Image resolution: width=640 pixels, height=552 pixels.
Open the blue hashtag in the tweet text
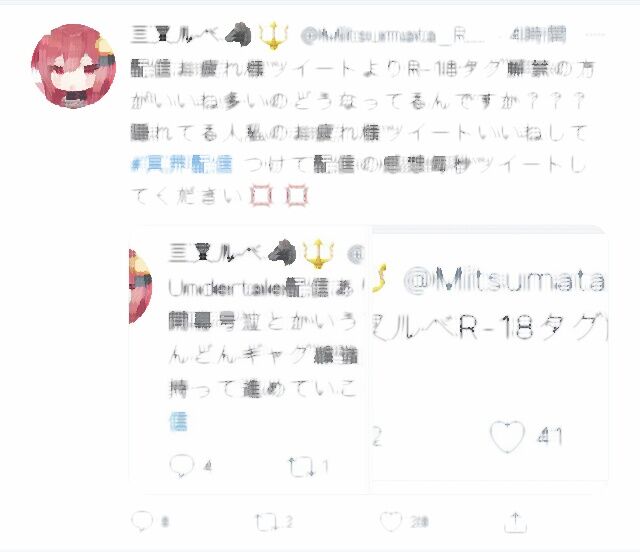click(x=182, y=165)
